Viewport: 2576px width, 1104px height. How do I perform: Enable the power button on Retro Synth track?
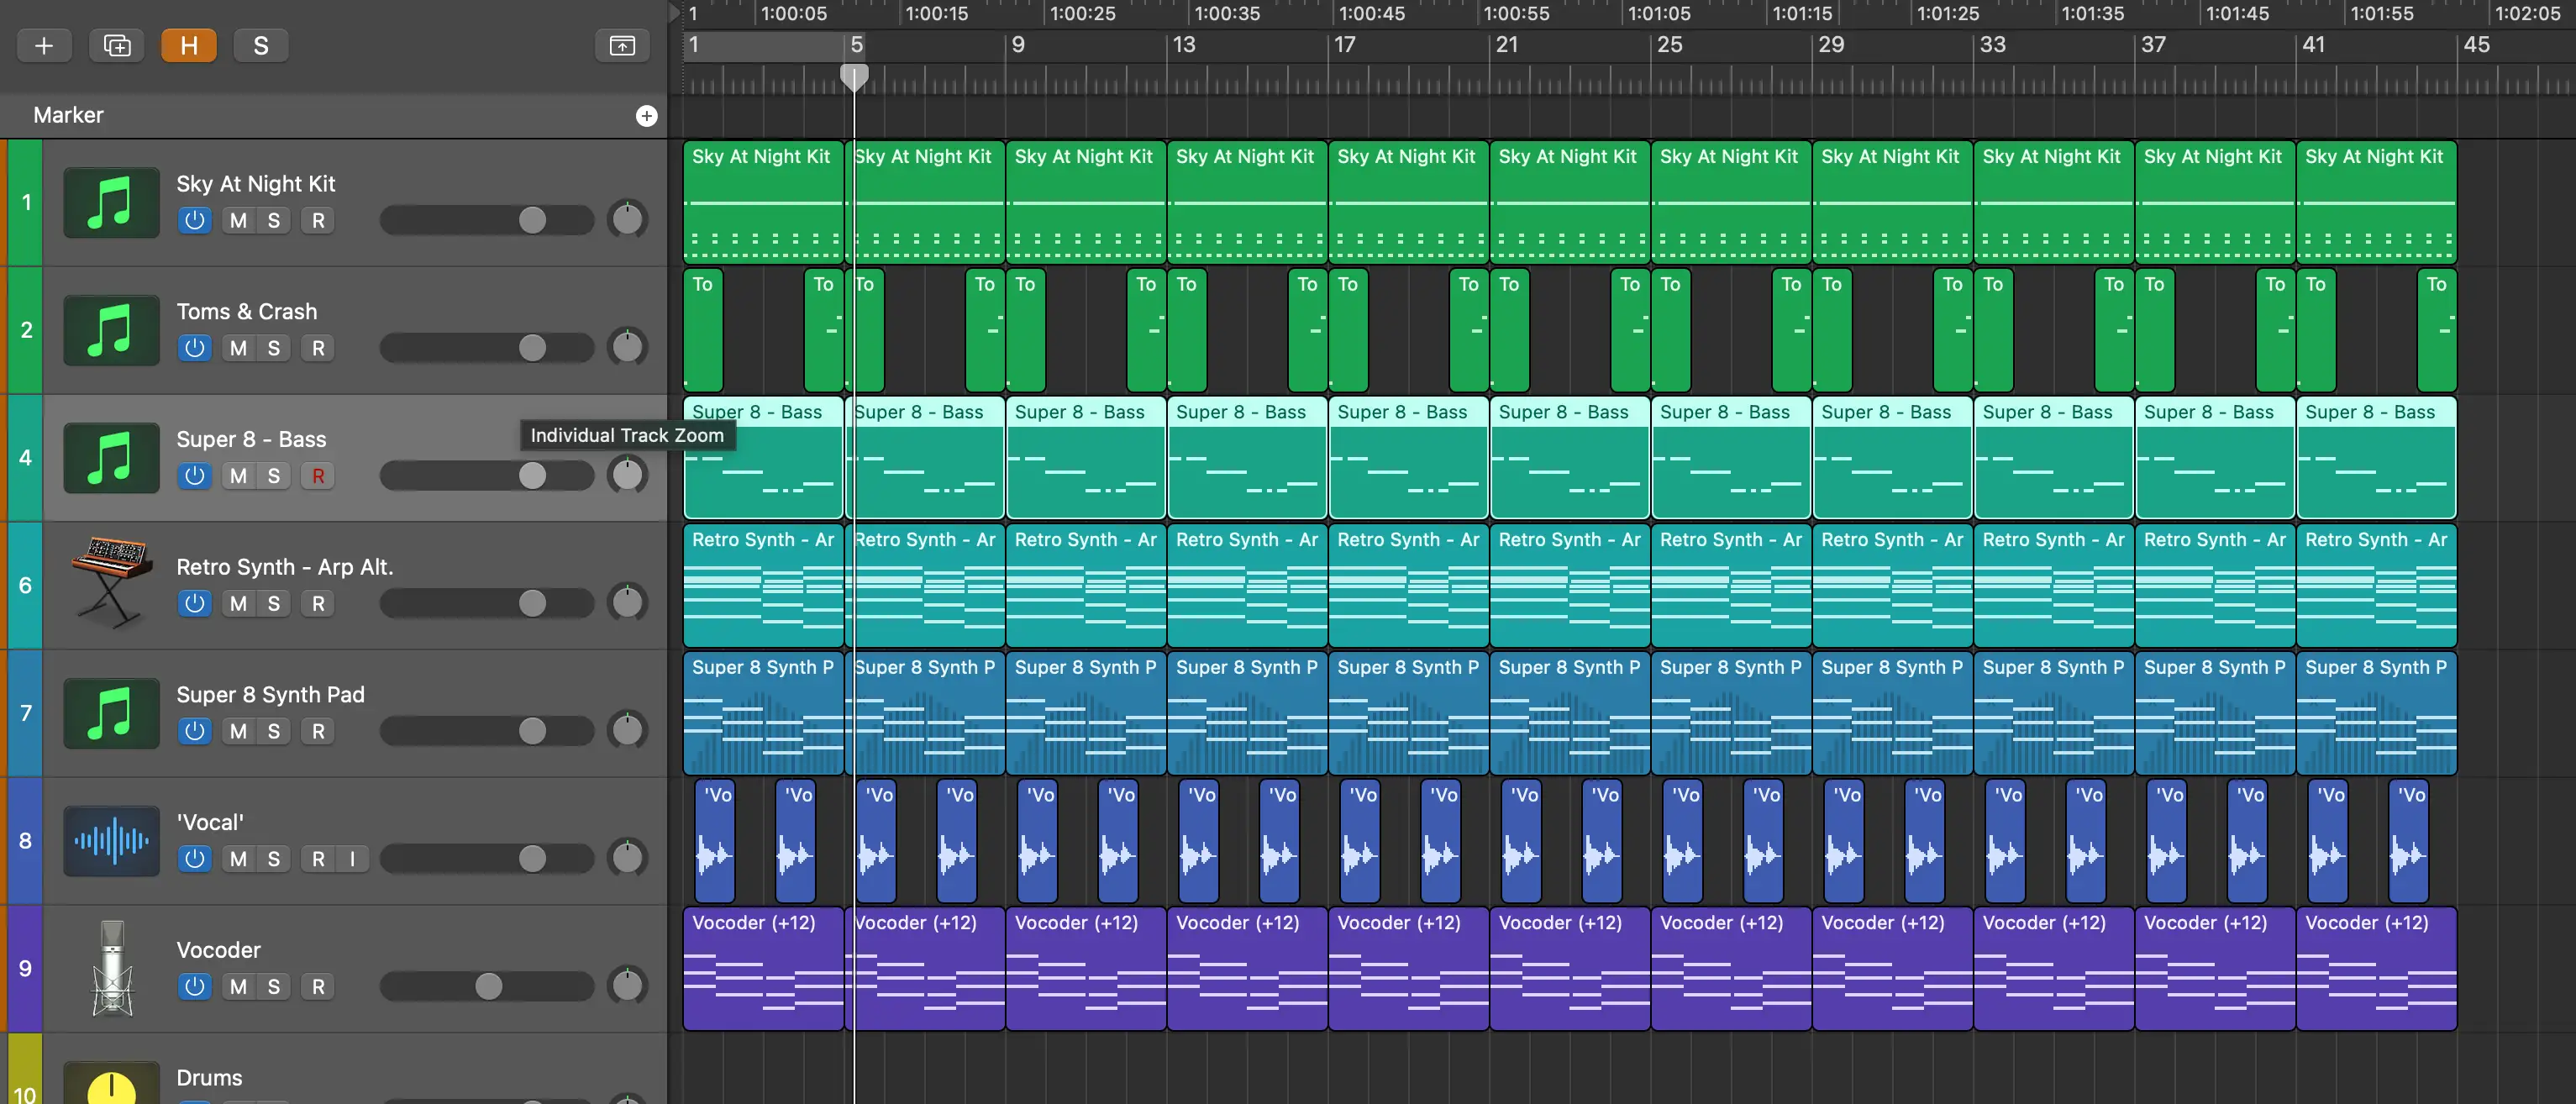tap(192, 603)
